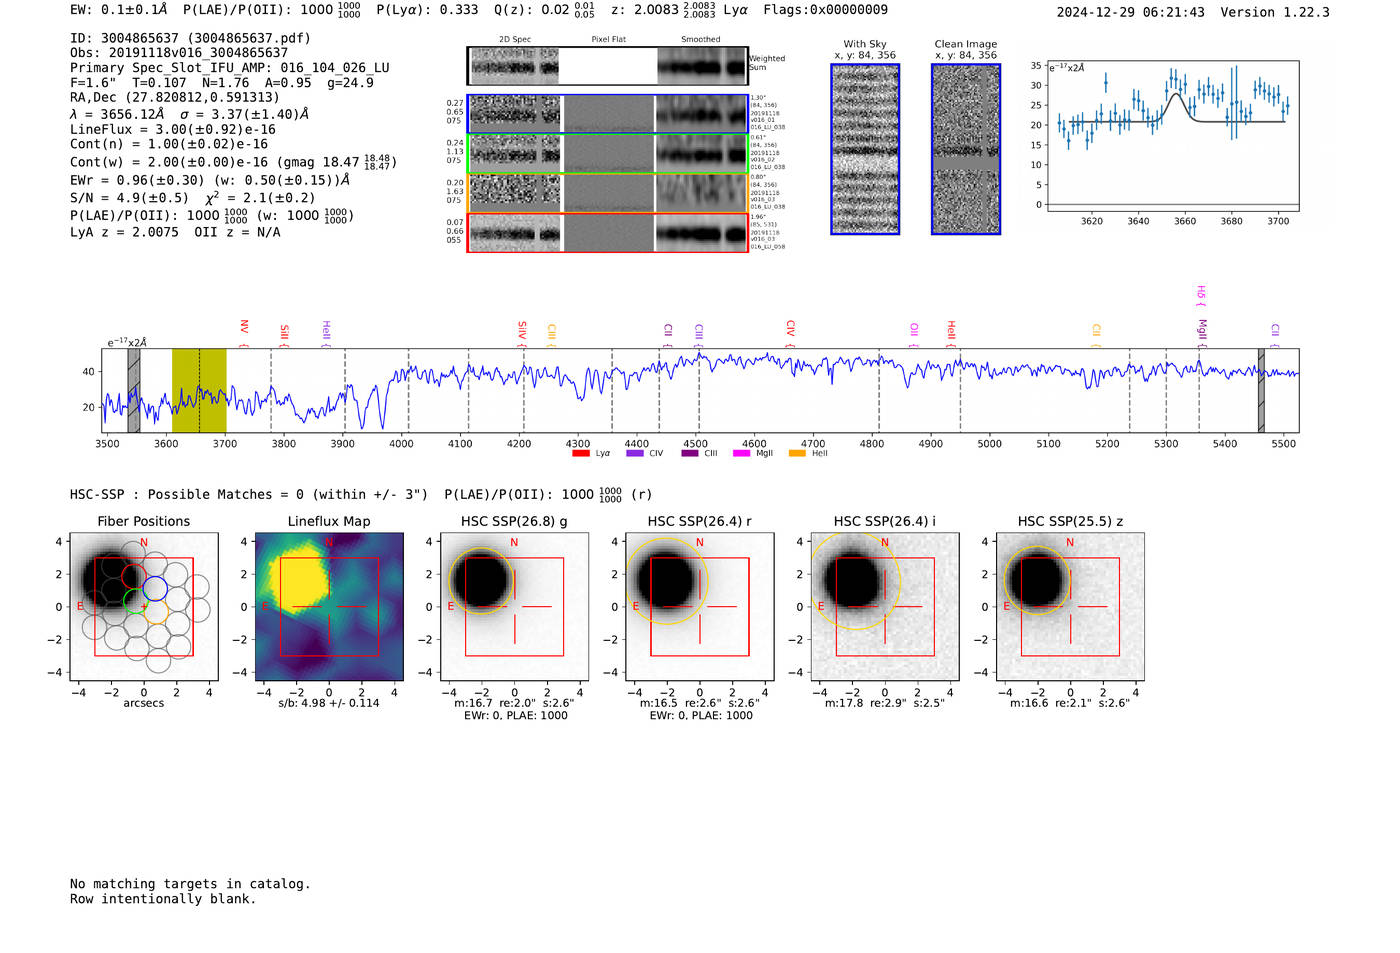The height and width of the screenshot is (953, 1400).
Task: Open the HSC SSP(26.8) g image
Action: 515,607
